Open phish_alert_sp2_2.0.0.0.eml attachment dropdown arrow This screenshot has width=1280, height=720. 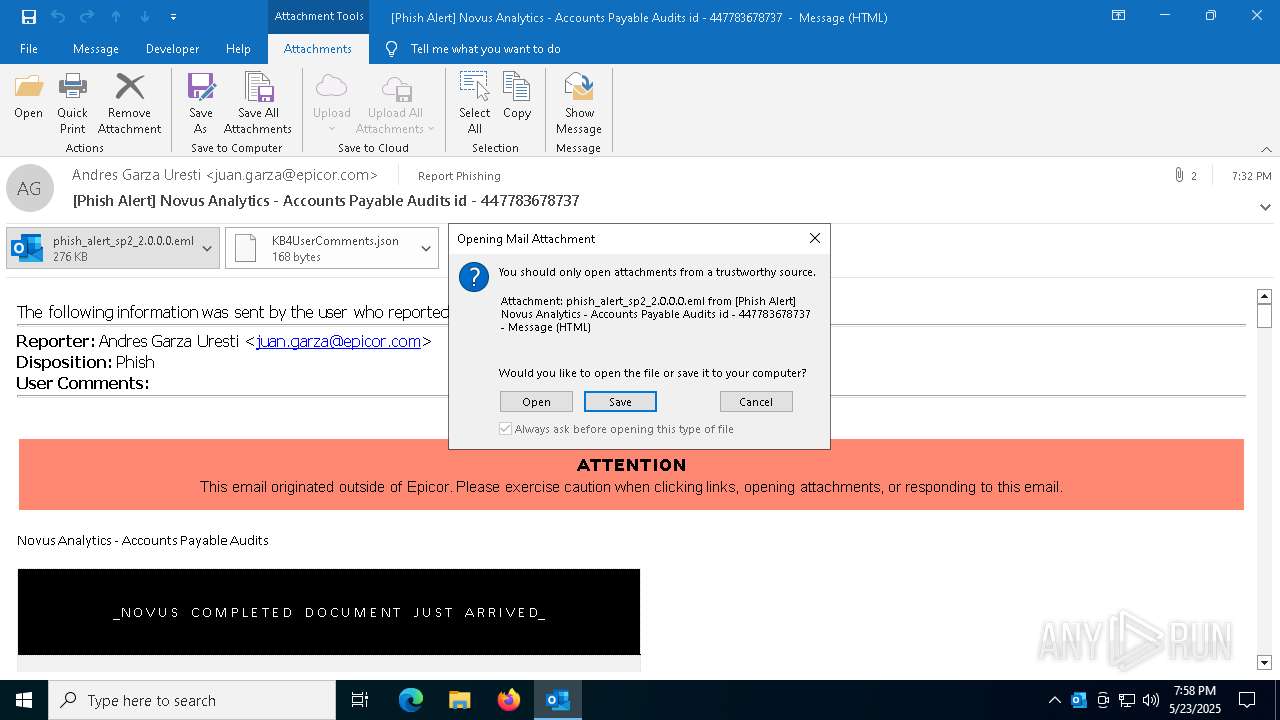click(207, 249)
